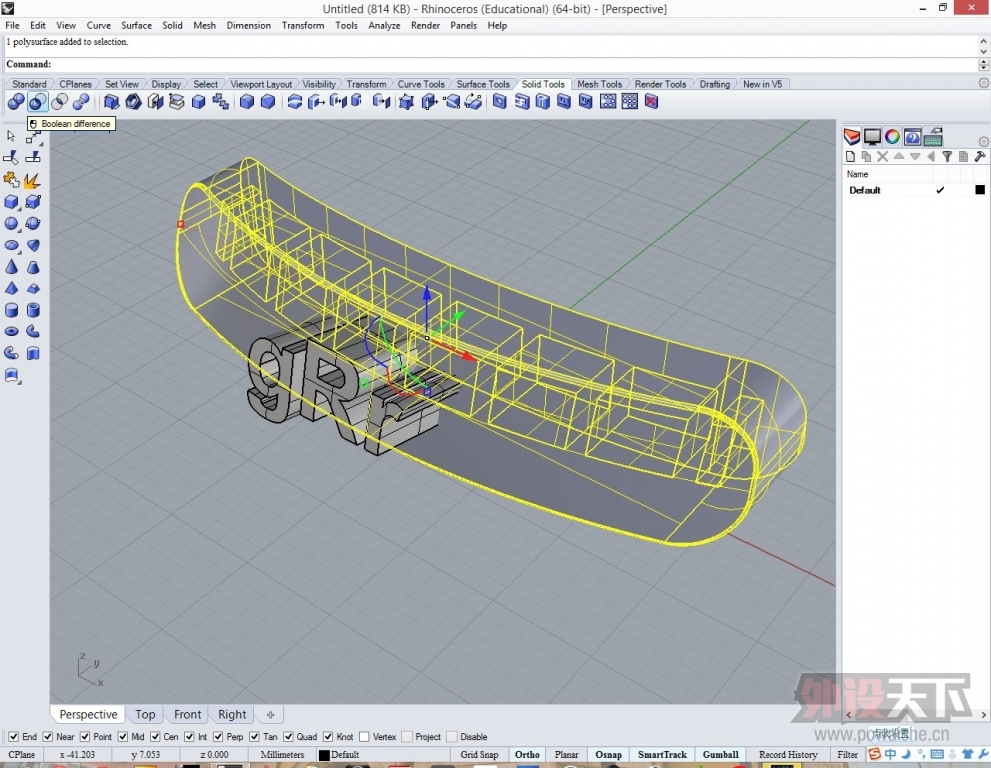Screen dimensions: 991x768
Task: Click the Torus tool icon
Action: coord(11,331)
